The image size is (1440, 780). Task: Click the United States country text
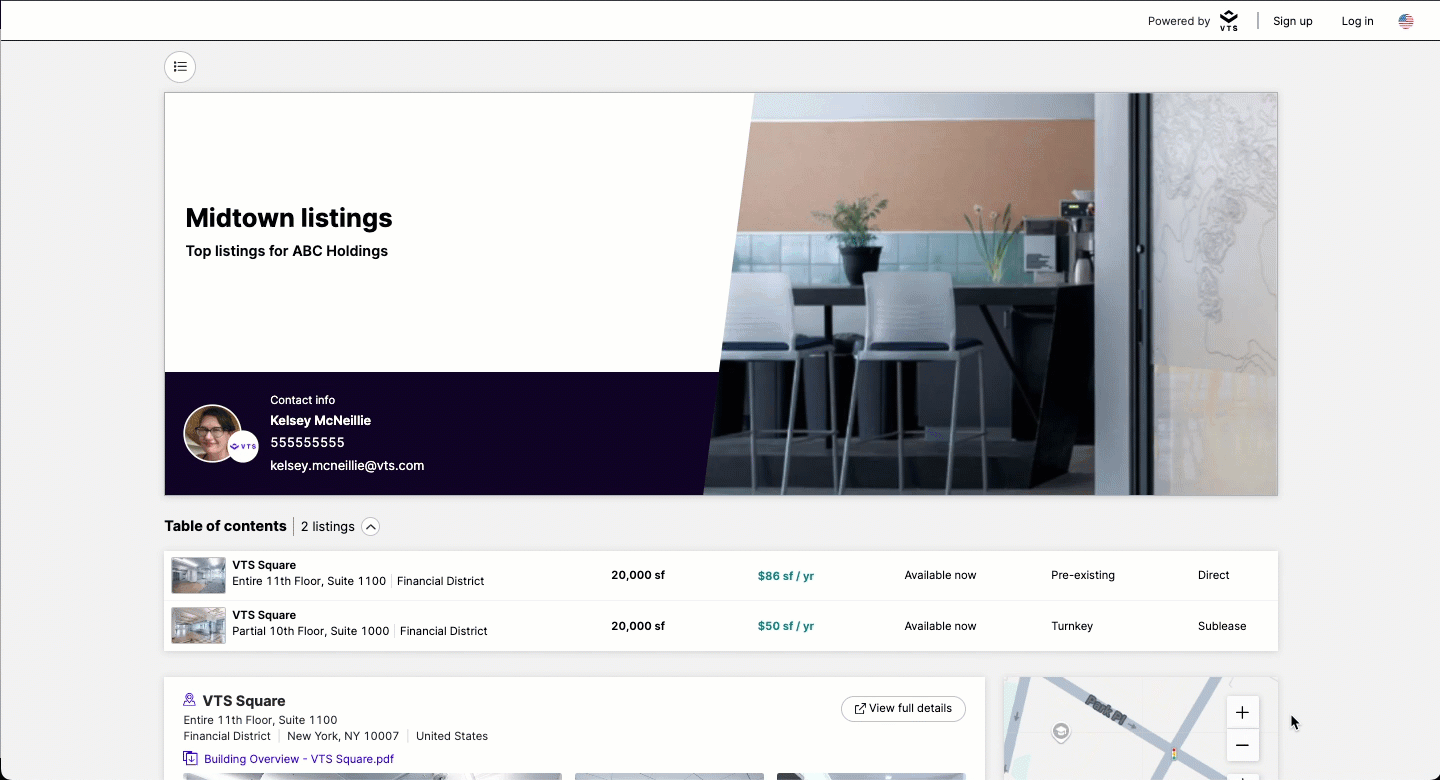click(452, 736)
